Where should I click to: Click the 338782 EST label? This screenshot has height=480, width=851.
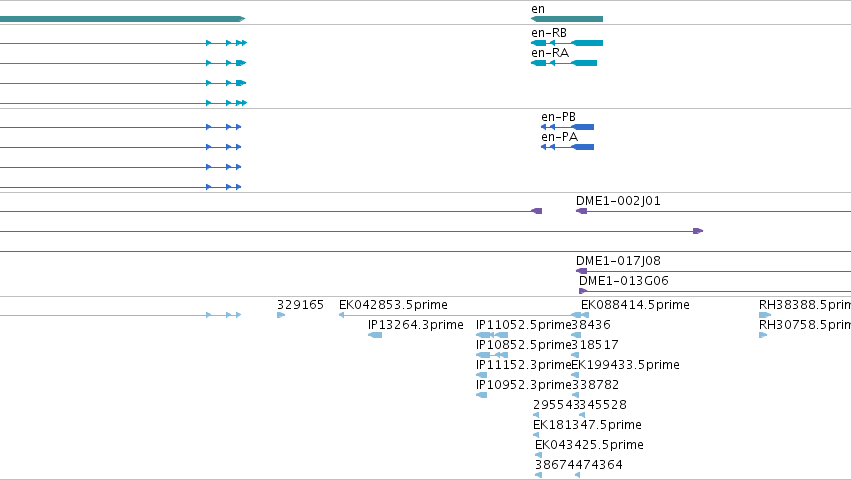596,385
